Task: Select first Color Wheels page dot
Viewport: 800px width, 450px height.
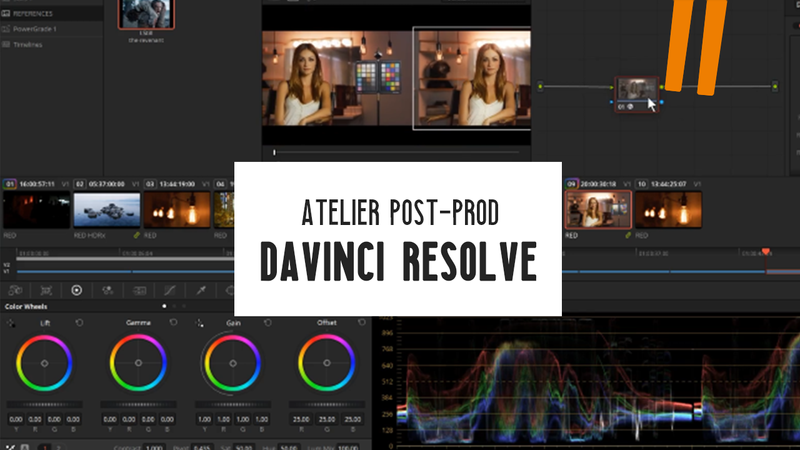Action: pos(164,306)
